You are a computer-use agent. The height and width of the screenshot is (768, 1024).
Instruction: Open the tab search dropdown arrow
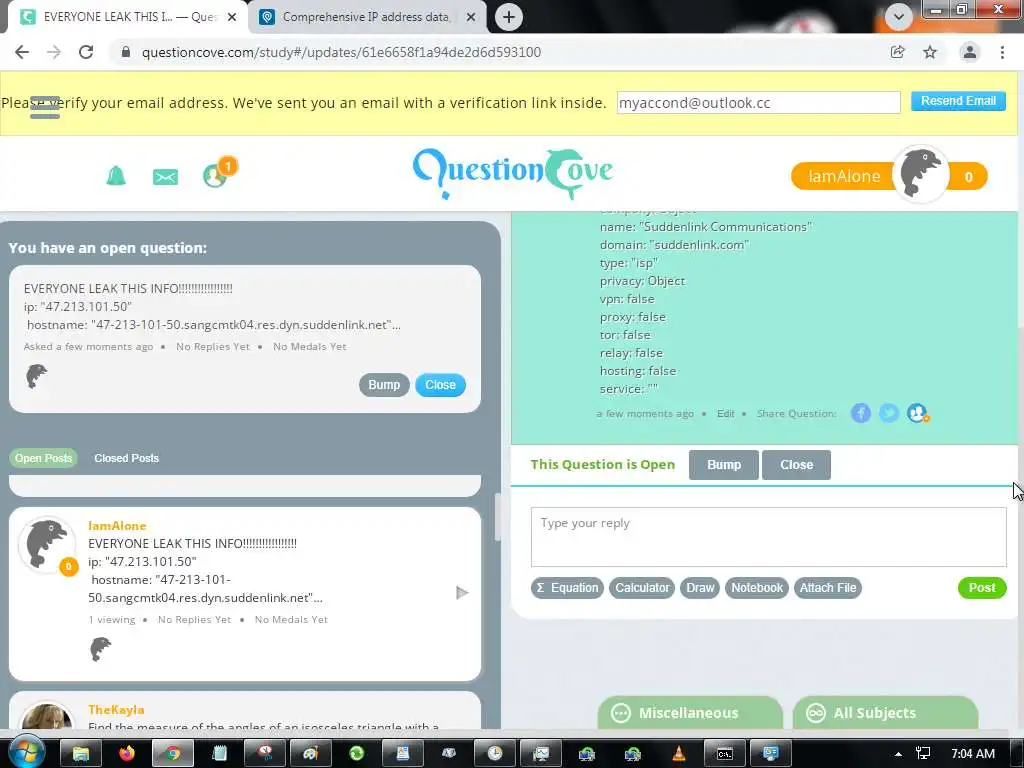coord(899,17)
